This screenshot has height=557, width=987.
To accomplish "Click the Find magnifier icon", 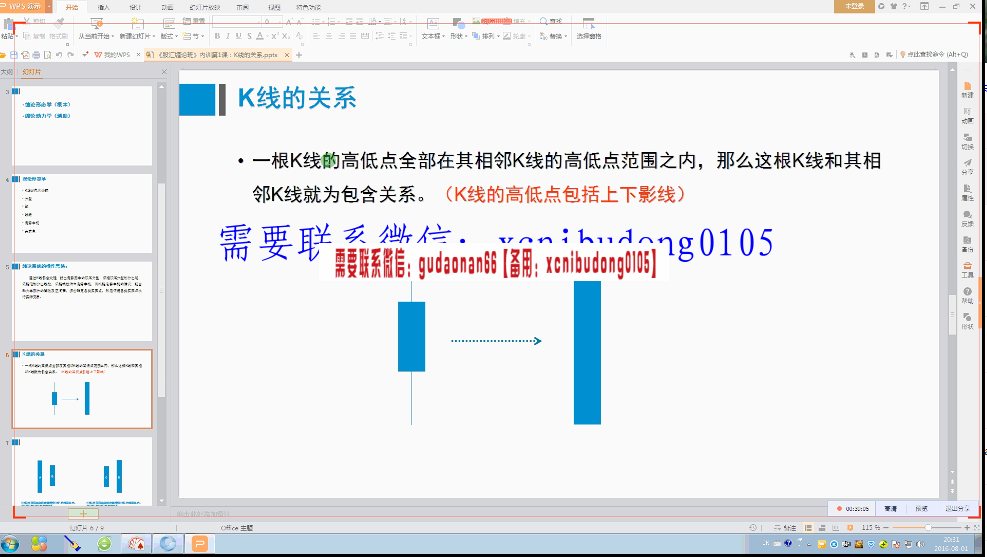I will click(544, 21).
